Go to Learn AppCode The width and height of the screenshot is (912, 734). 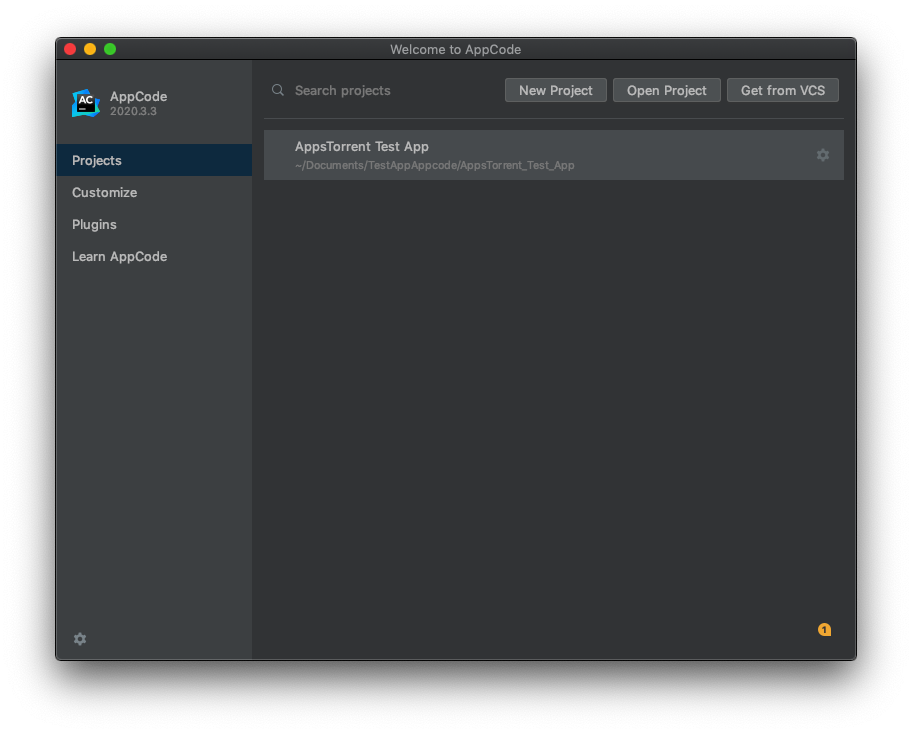(154, 256)
